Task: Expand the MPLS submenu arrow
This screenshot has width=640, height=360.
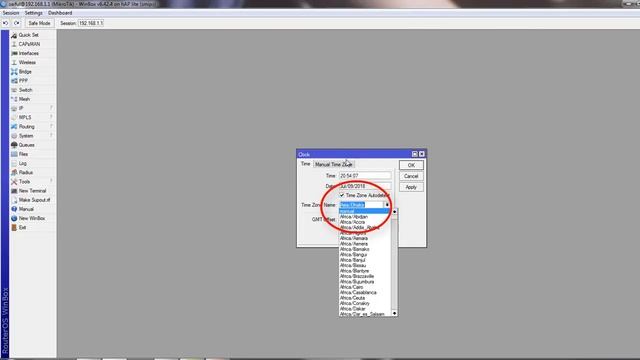Action: (51, 117)
